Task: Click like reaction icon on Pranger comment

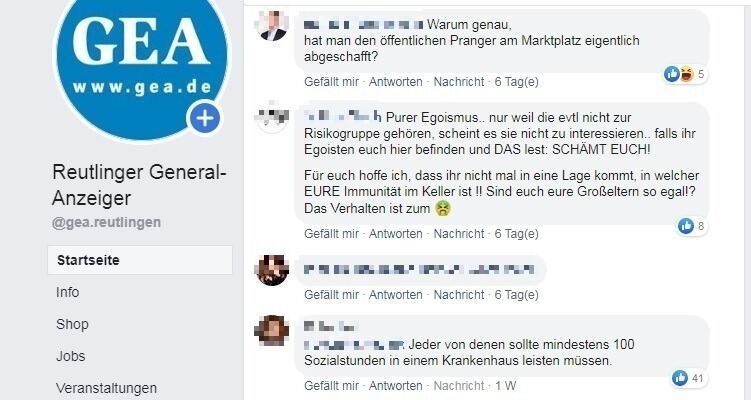Action: [672, 74]
